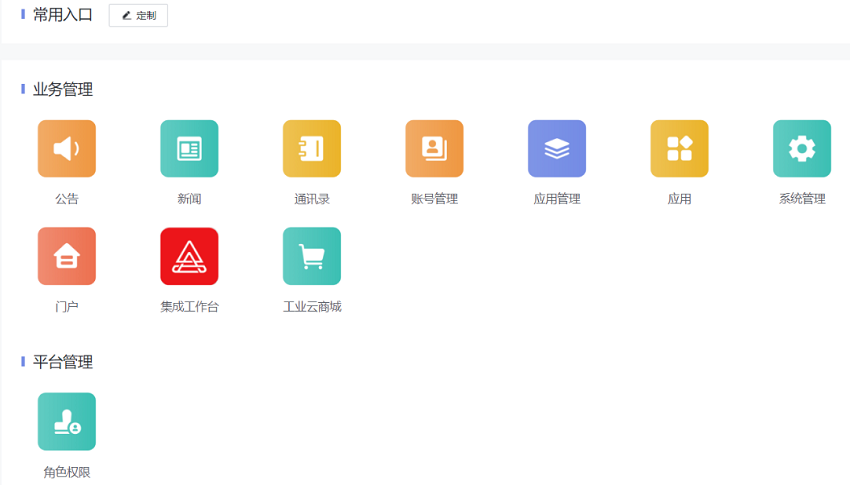
Task: Open the 公告 announcement megaphone icon
Action: point(67,148)
